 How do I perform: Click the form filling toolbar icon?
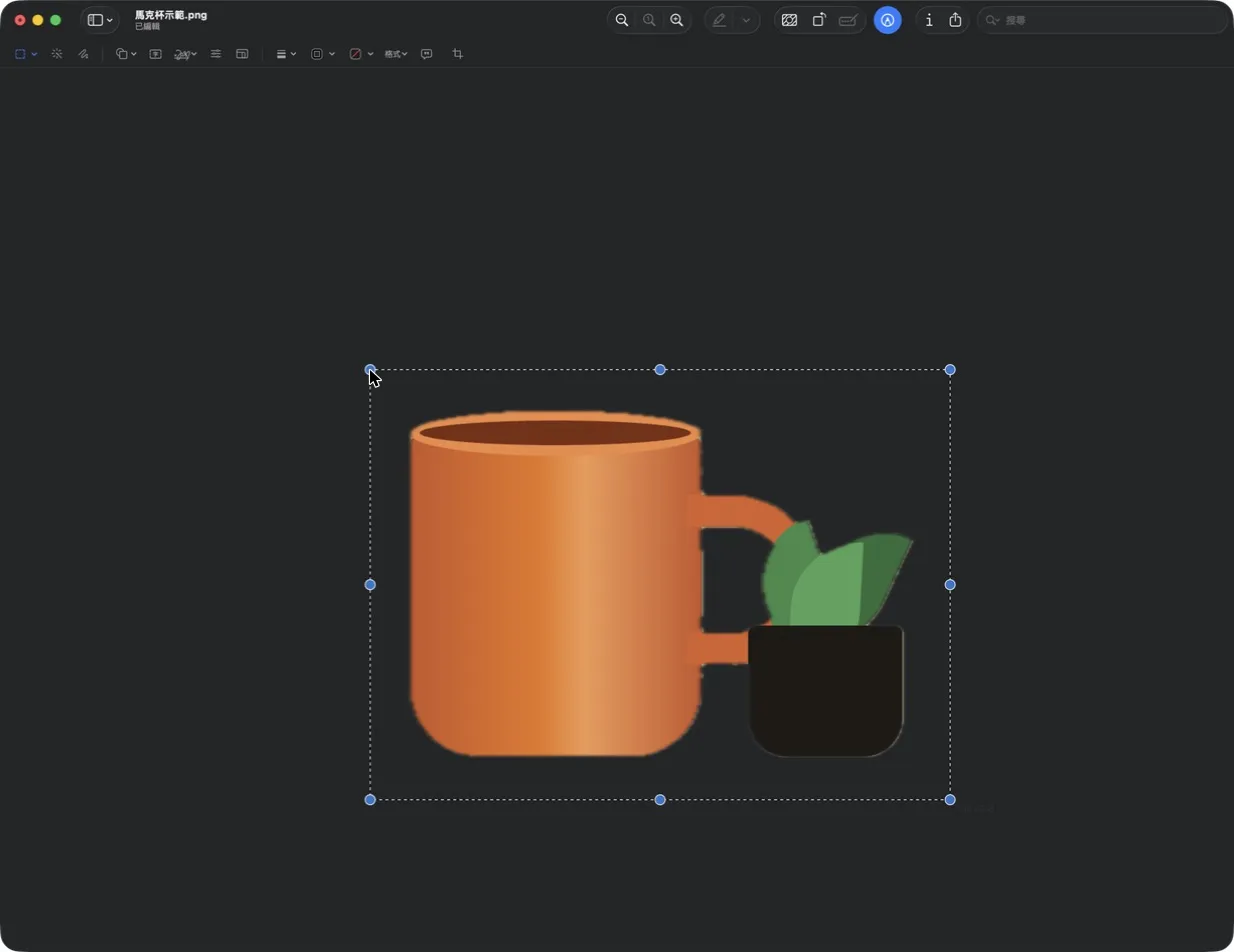pyautogui.click(x=848, y=20)
